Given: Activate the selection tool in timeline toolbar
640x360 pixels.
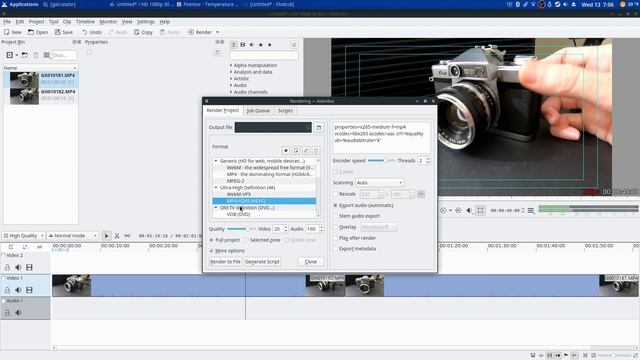Looking at the screenshot, I should (107, 236).
